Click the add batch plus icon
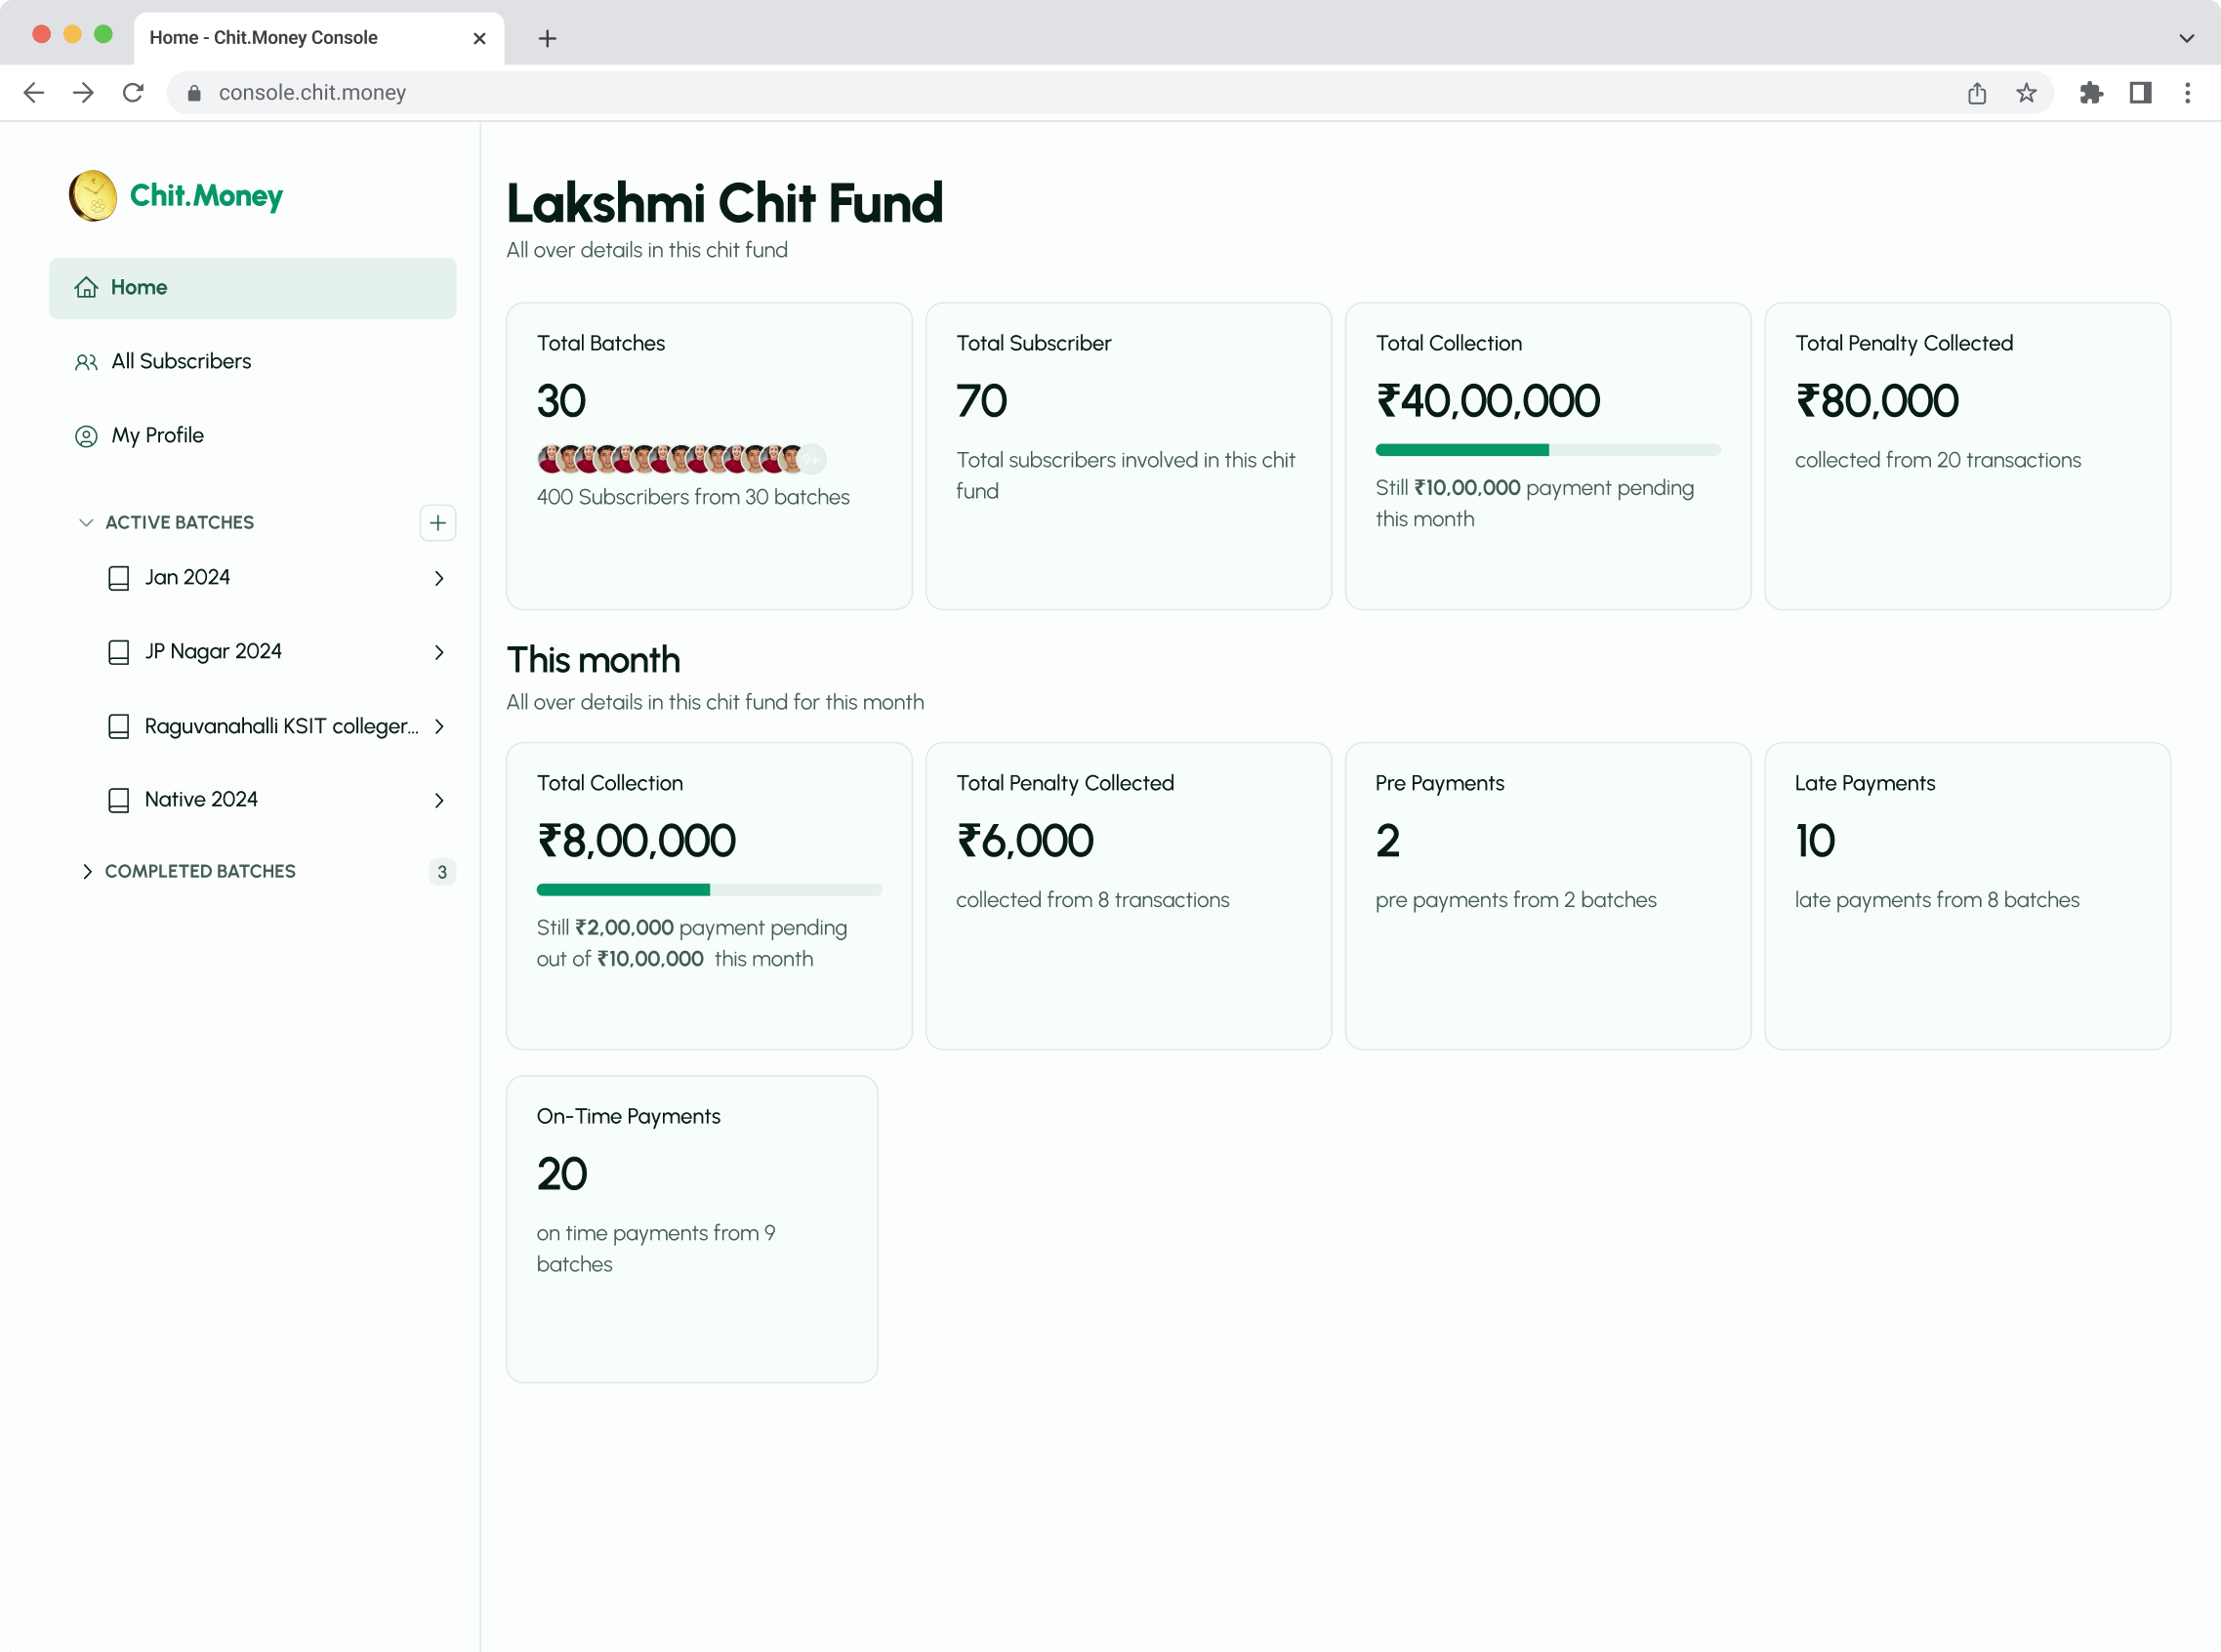The height and width of the screenshot is (1652, 2221). point(437,523)
